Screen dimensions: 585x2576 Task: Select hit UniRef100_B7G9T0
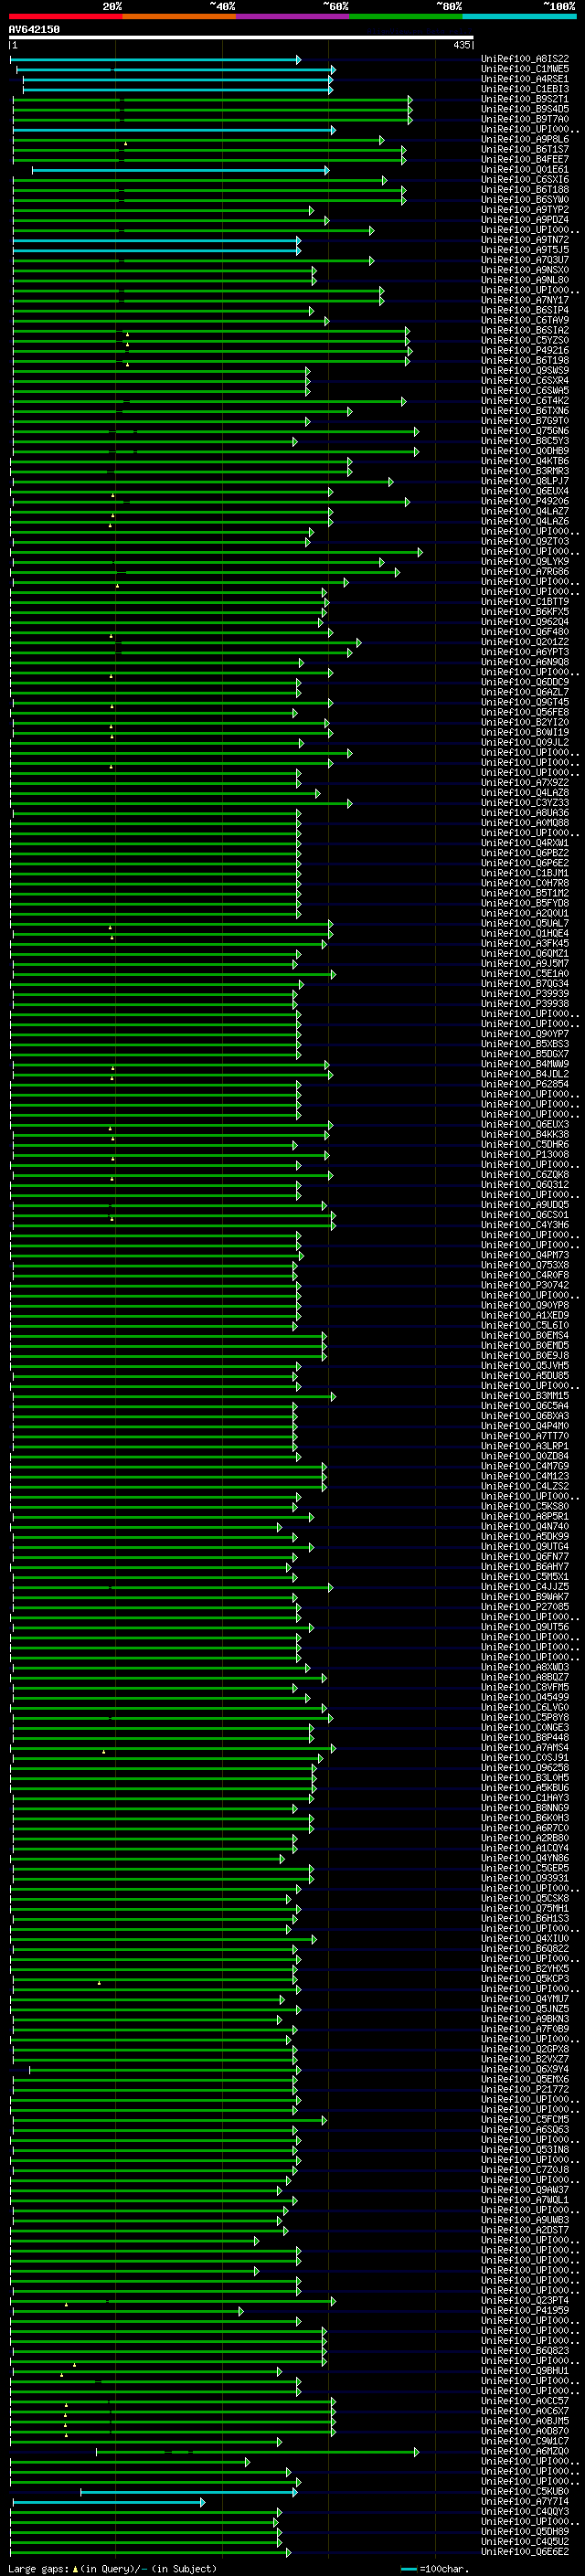tap(525, 421)
